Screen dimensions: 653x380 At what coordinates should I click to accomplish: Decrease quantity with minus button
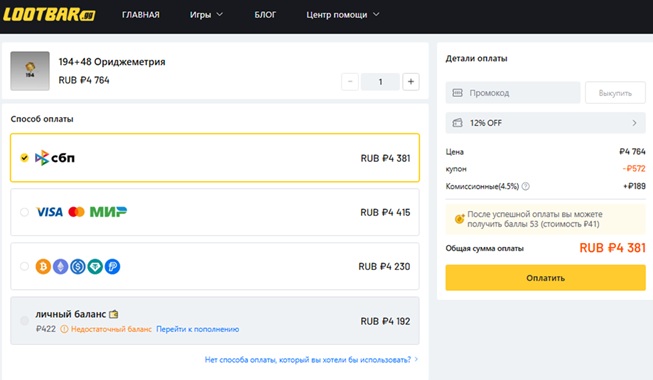point(350,82)
